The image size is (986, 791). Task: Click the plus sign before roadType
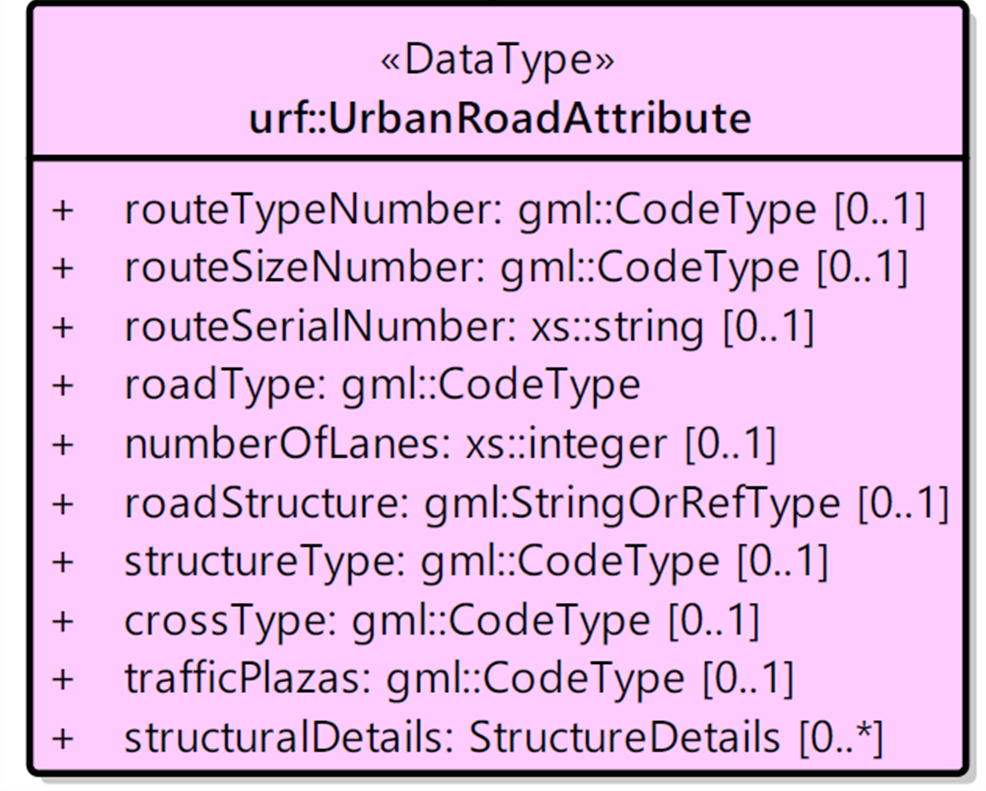pos(63,386)
